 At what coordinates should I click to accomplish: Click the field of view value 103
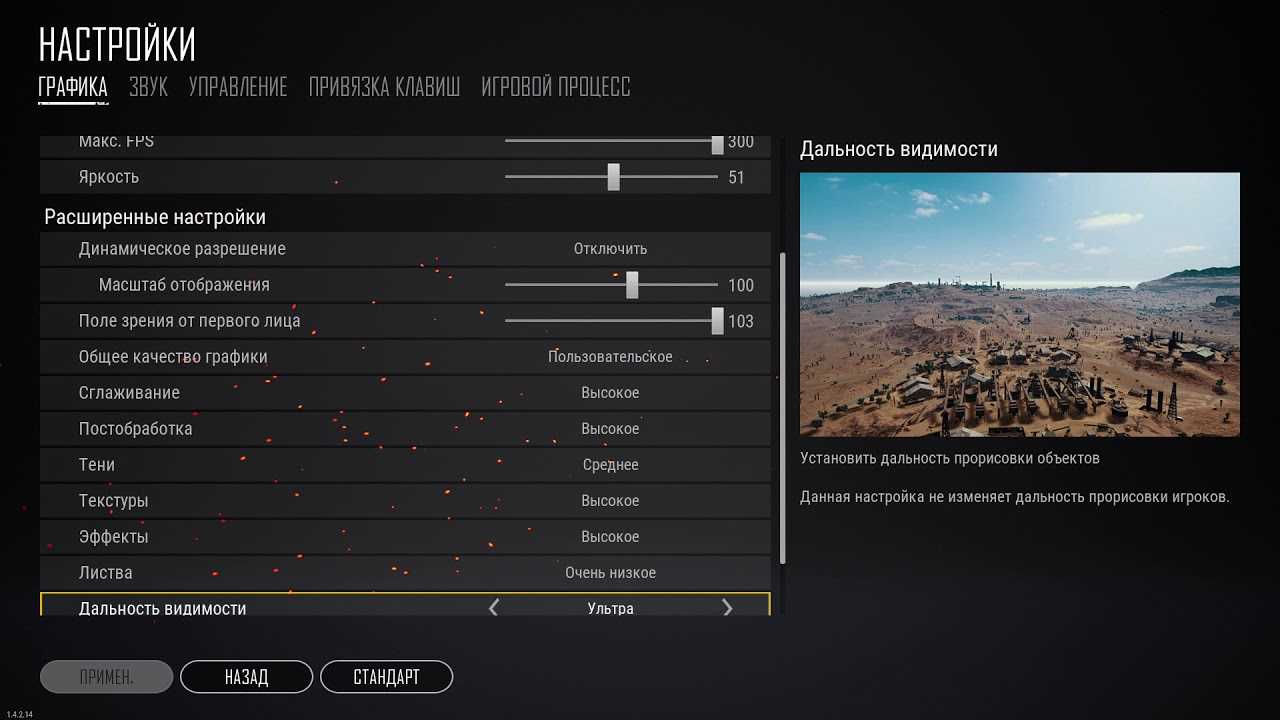tap(741, 322)
